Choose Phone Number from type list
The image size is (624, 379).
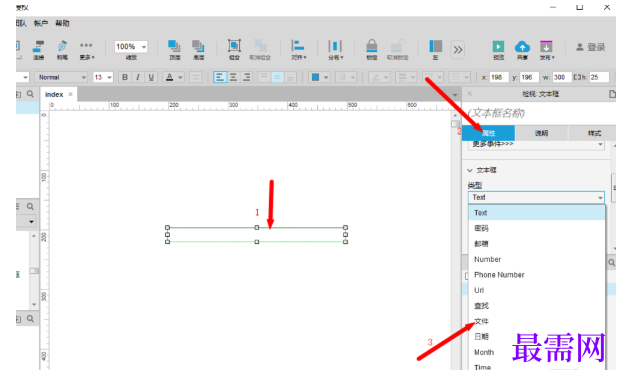tap(536, 275)
